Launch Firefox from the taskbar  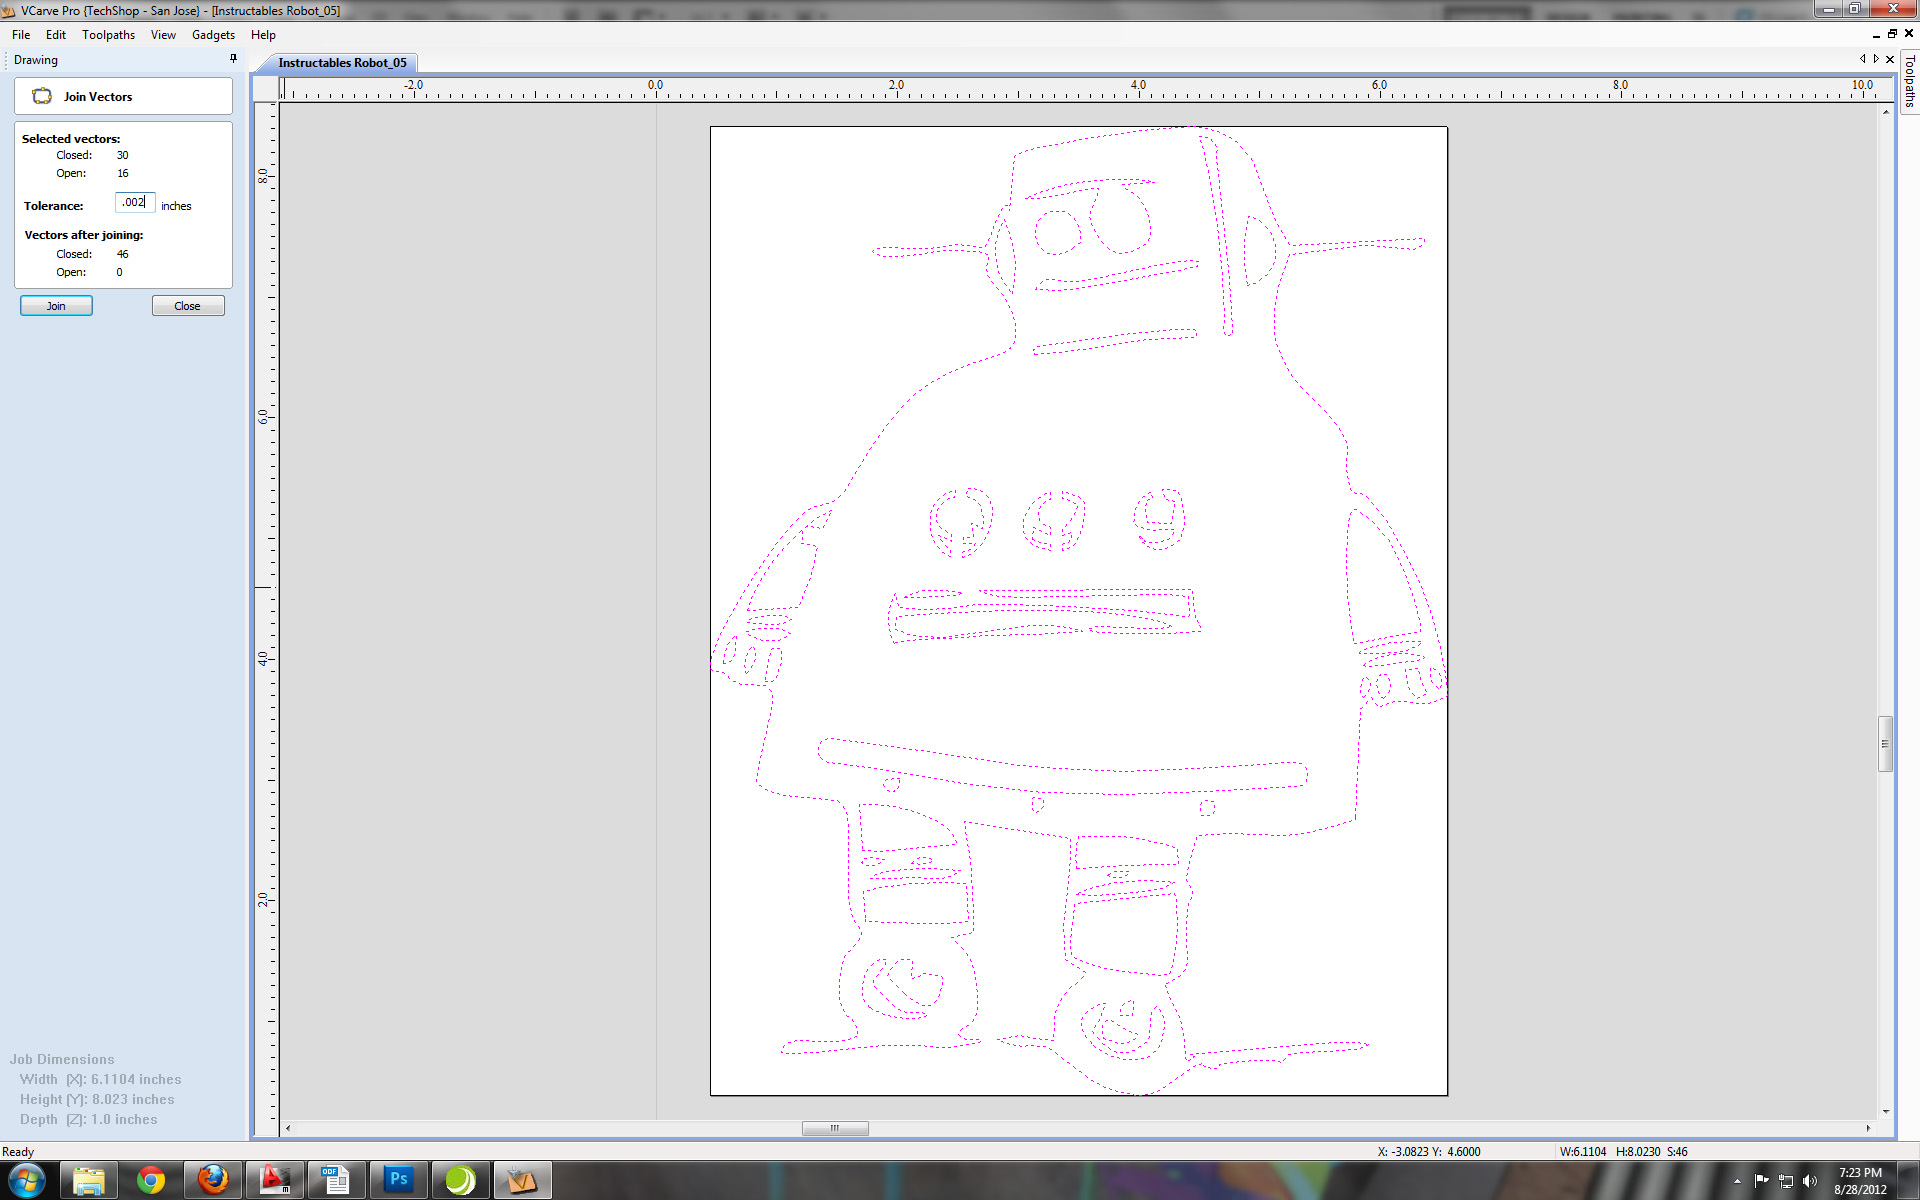point(213,1181)
